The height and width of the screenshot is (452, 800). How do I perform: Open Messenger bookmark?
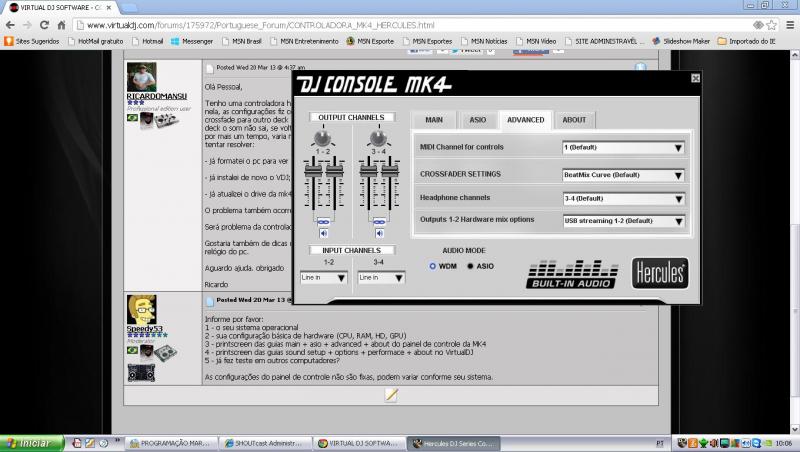[192, 41]
